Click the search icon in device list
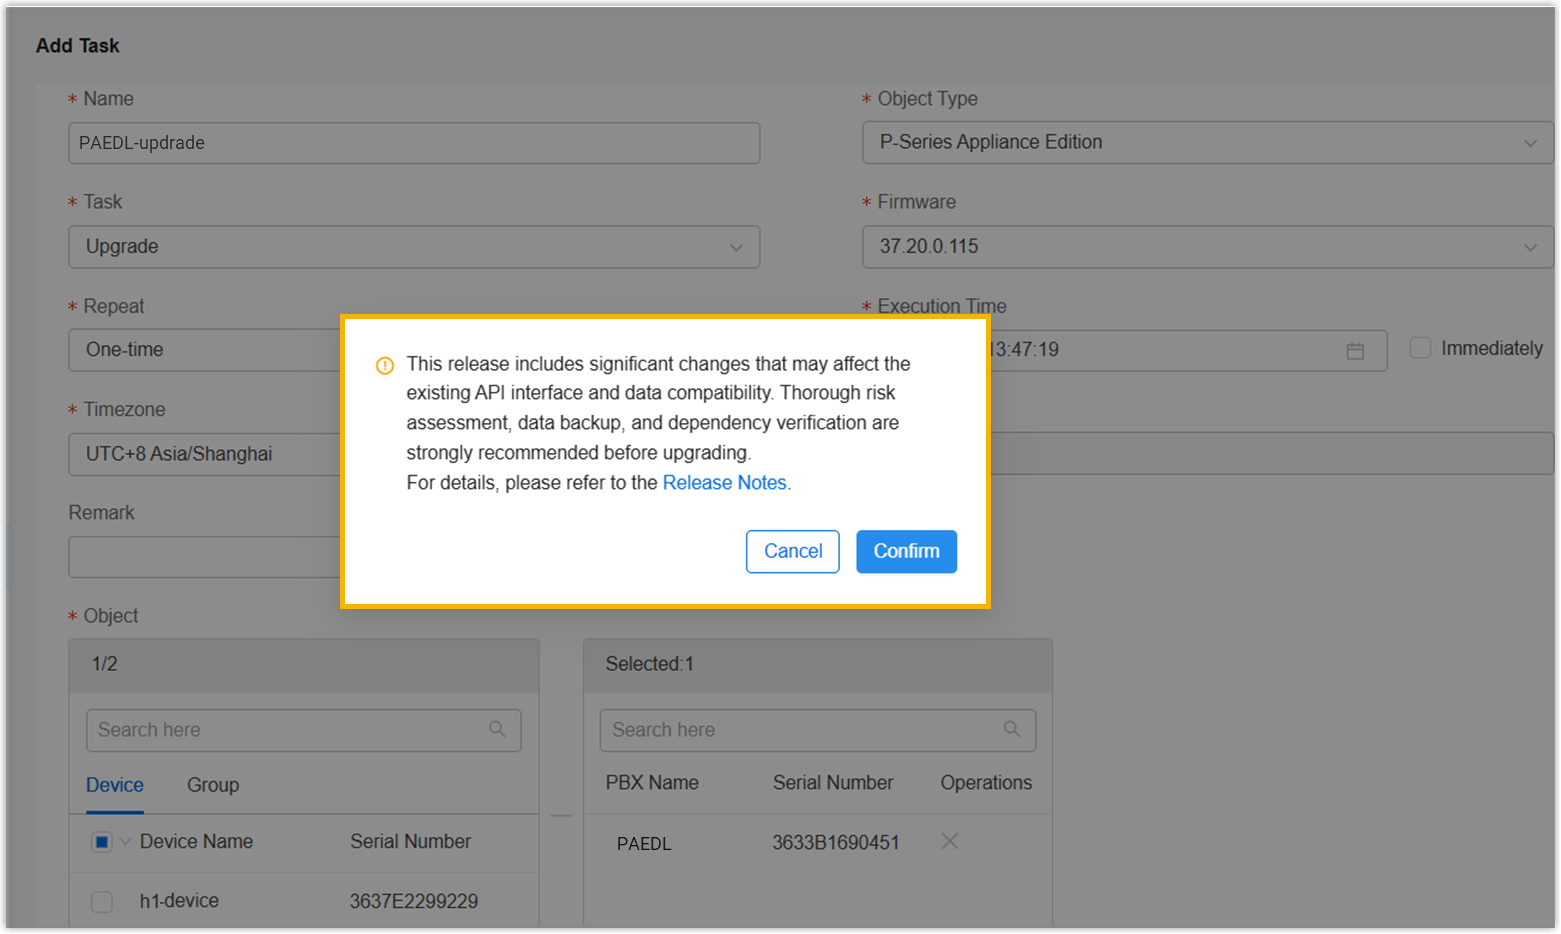 click(x=497, y=729)
